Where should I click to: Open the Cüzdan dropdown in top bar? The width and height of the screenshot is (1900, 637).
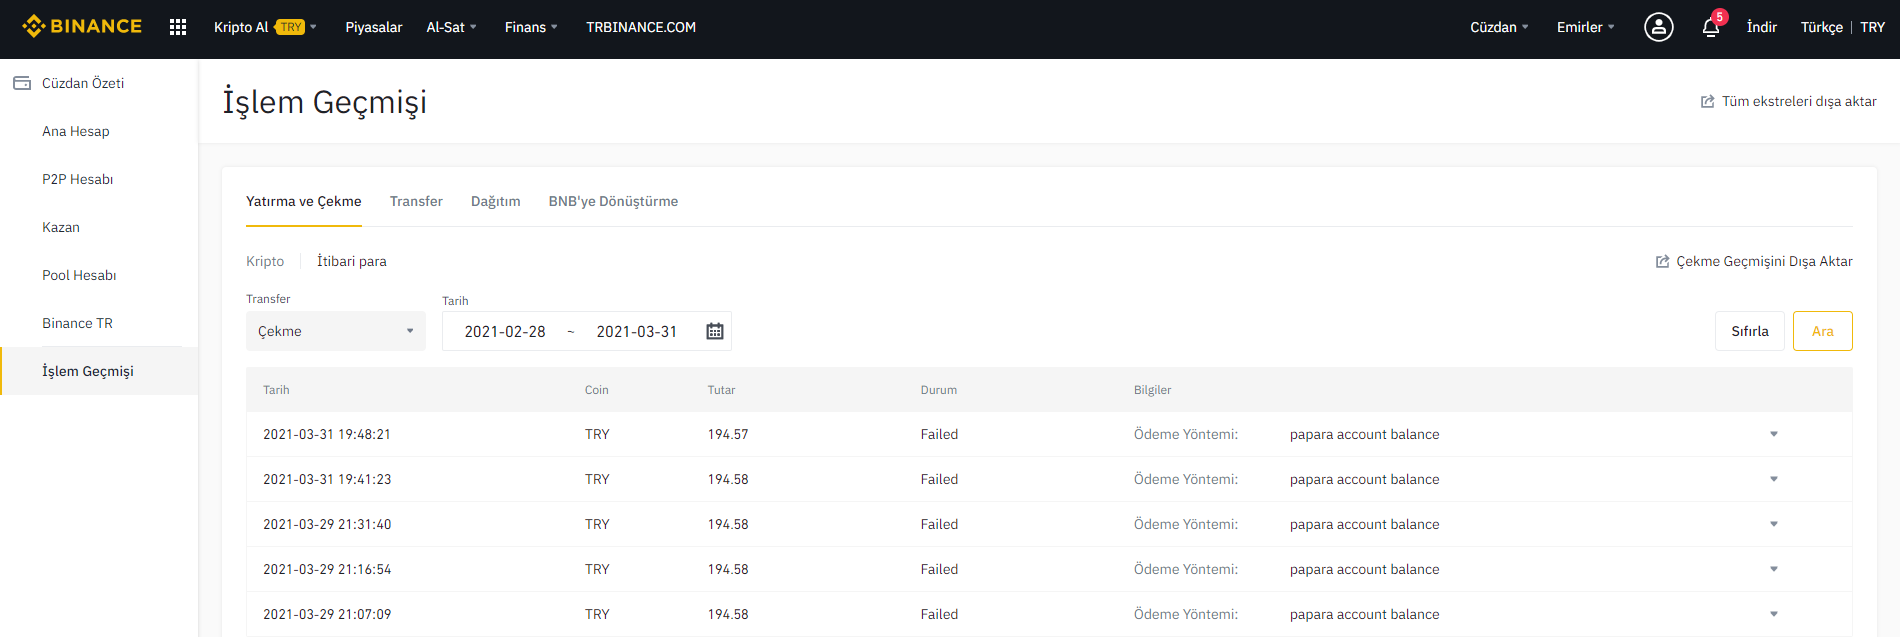coord(1498,27)
